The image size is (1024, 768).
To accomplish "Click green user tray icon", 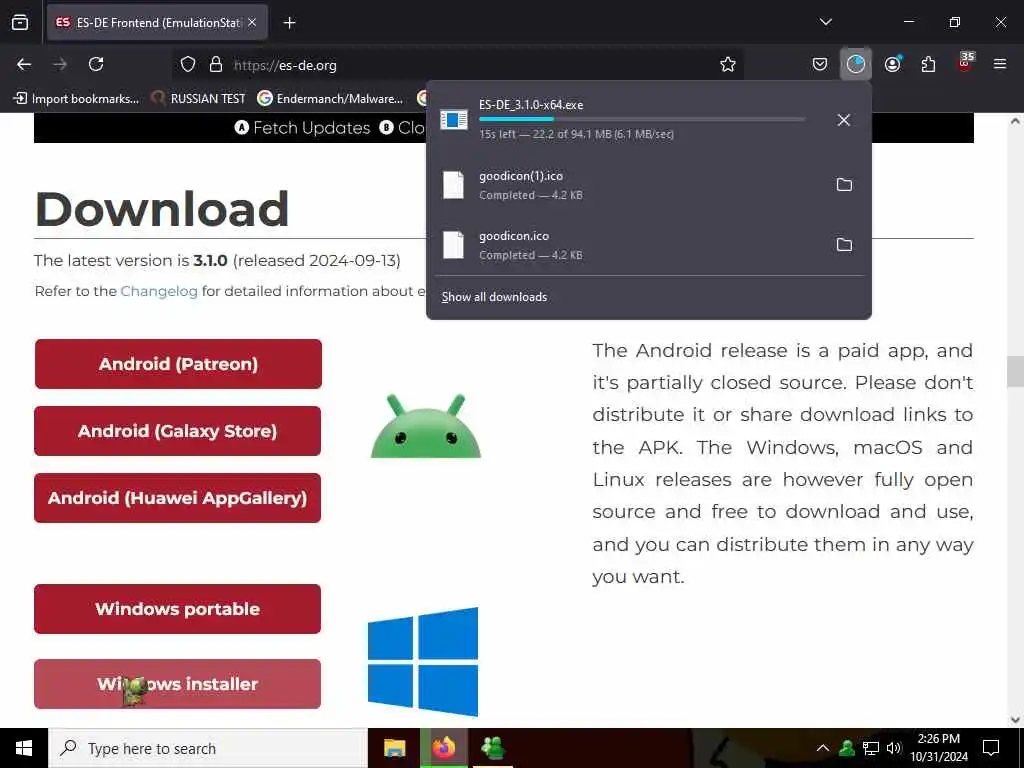I will 847,748.
